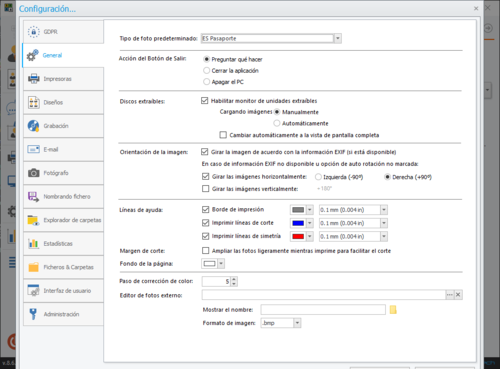Choose 'Cerrar la aplicación' radio option
Screen dimensions: 500x369
pyautogui.click(x=206, y=70)
